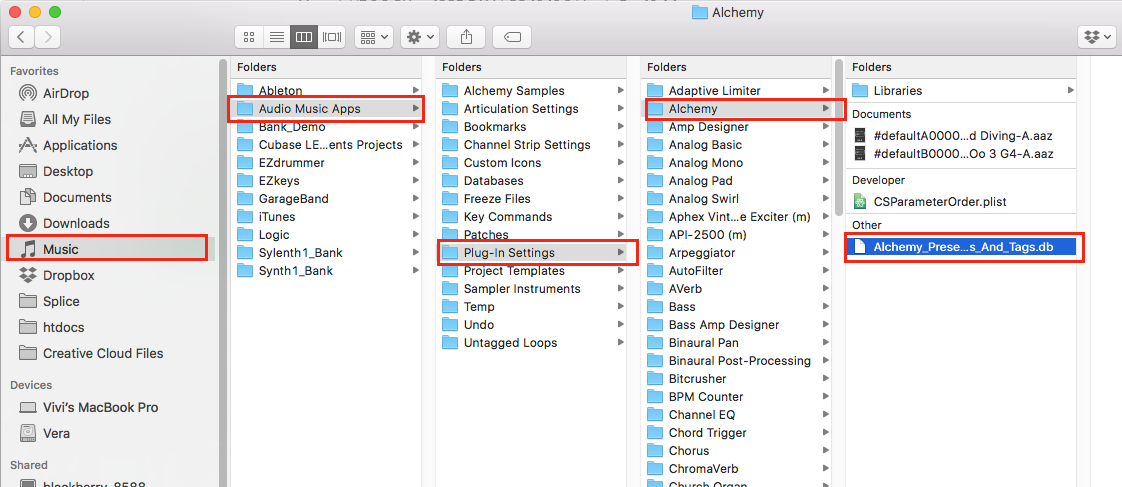The height and width of the screenshot is (487, 1122).
Task: Select the #defaultA0000...d Diving-A.aaz file
Action: pos(961,135)
